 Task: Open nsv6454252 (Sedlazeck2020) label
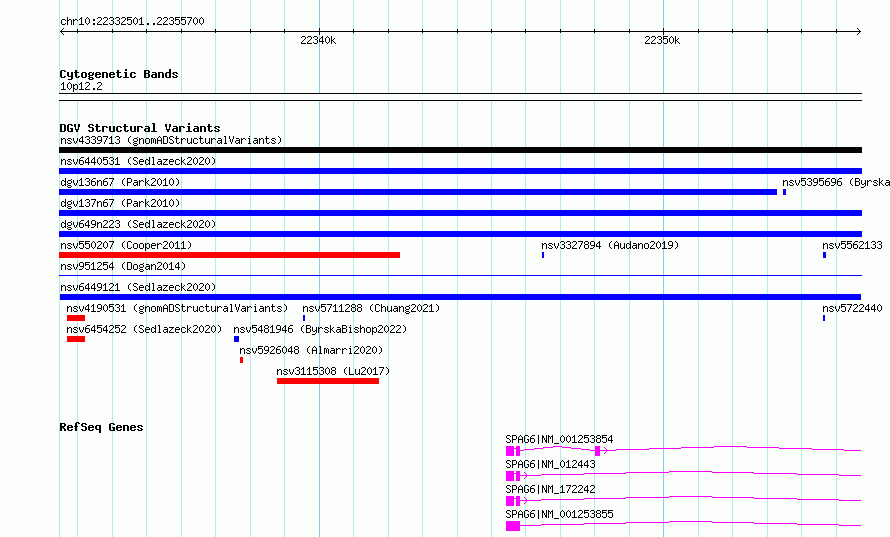pos(144,329)
